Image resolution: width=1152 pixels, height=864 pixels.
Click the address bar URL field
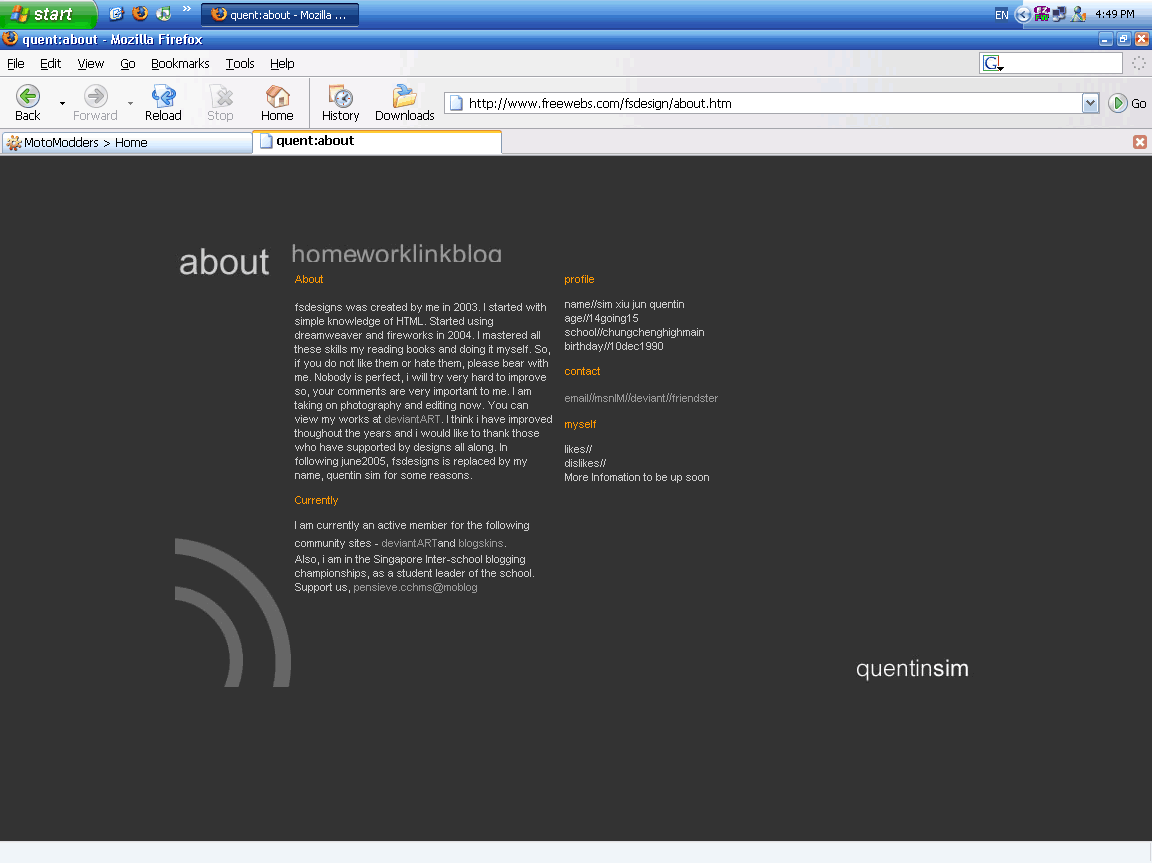pos(771,104)
